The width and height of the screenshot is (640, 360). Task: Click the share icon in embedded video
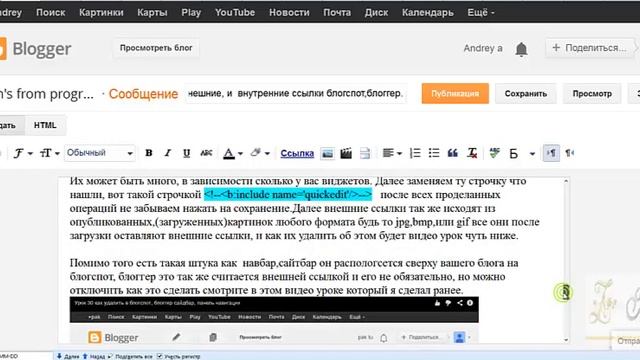(x=460, y=303)
